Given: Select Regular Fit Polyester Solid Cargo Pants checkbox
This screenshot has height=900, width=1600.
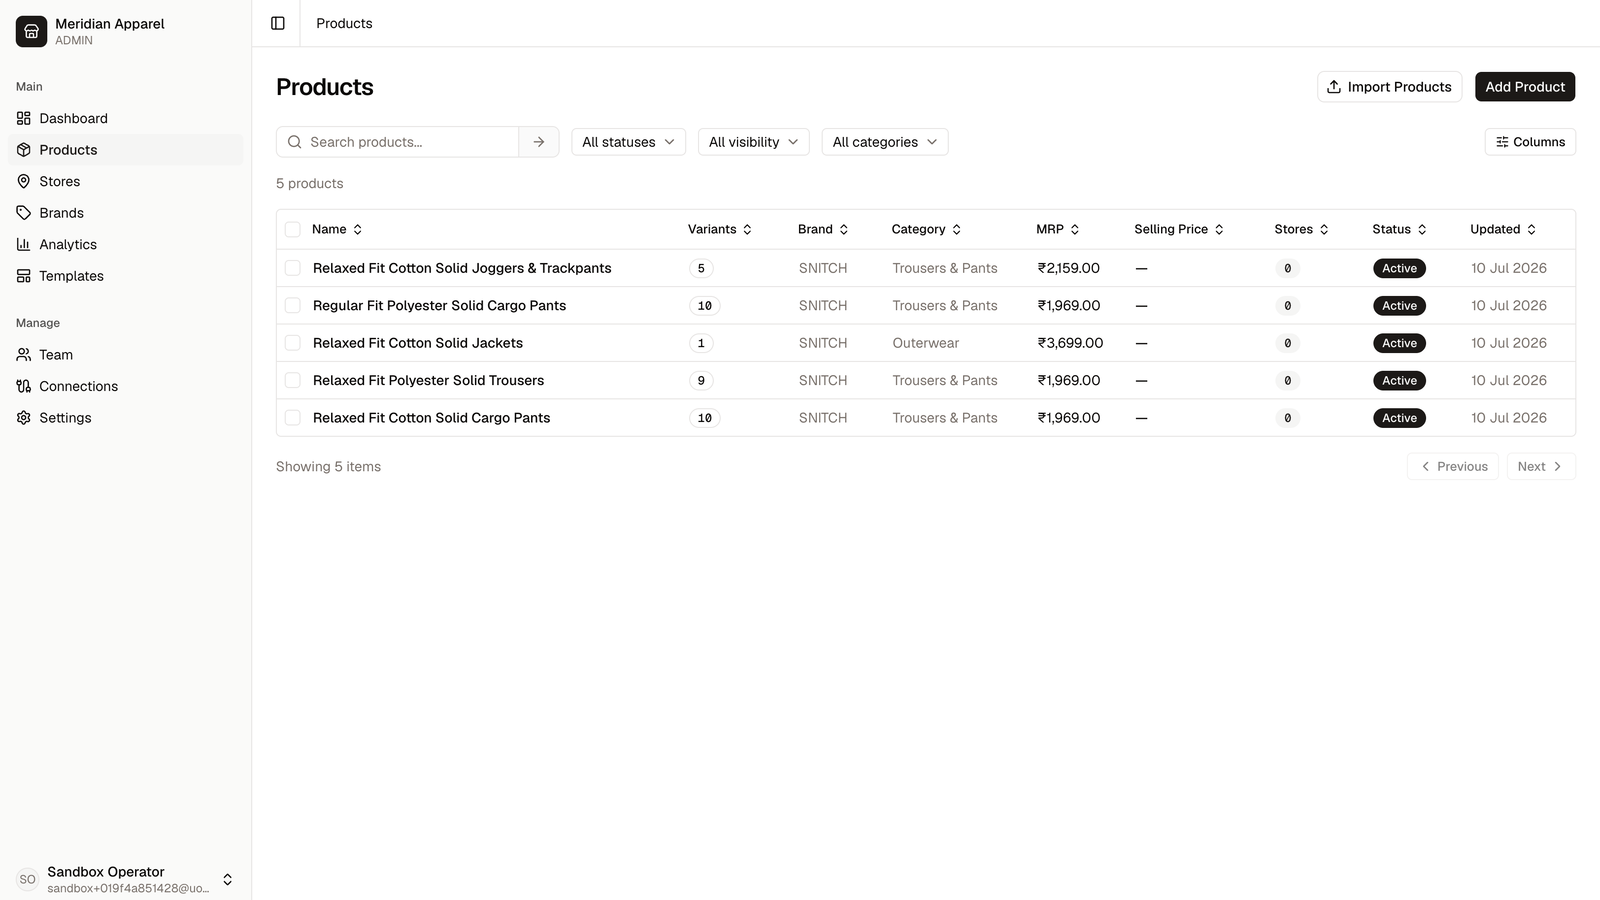Looking at the screenshot, I should coord(293,306).
